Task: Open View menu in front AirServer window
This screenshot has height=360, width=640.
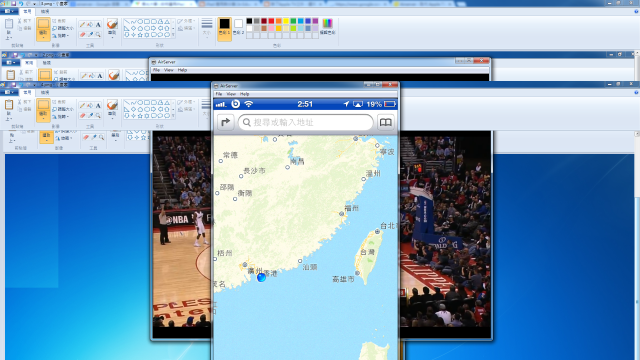Action: click(231, 94)
